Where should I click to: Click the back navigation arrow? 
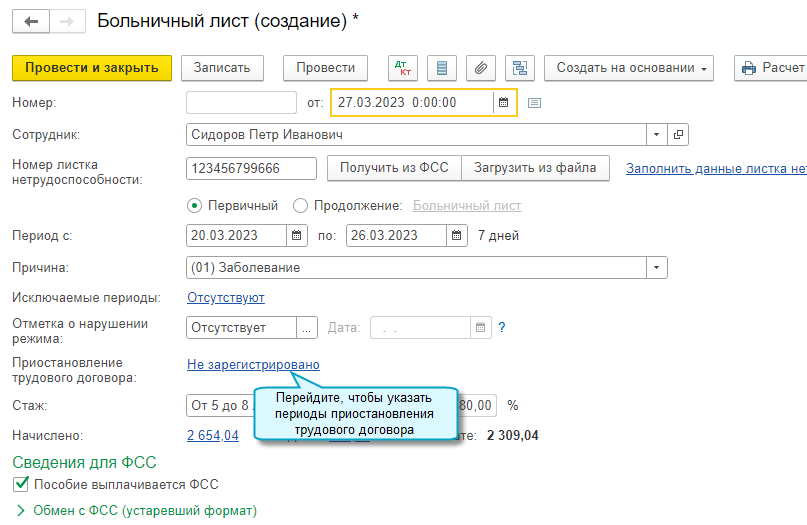31,20
